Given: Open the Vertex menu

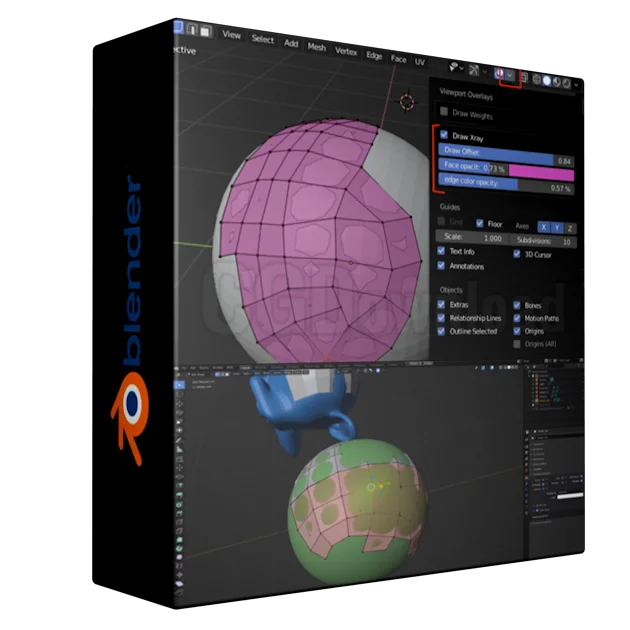Looking at the screenshot, I should coord(346,51).
